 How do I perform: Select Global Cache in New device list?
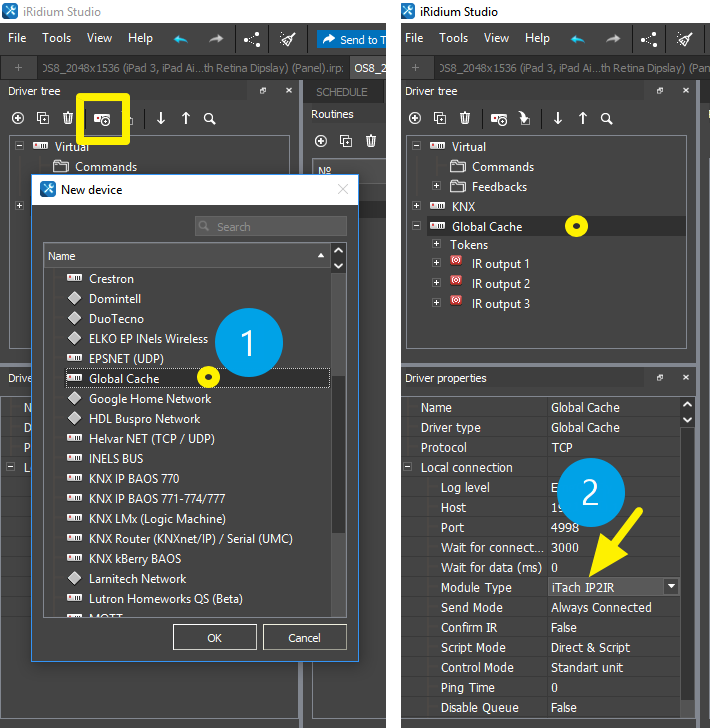pos(197,378)
